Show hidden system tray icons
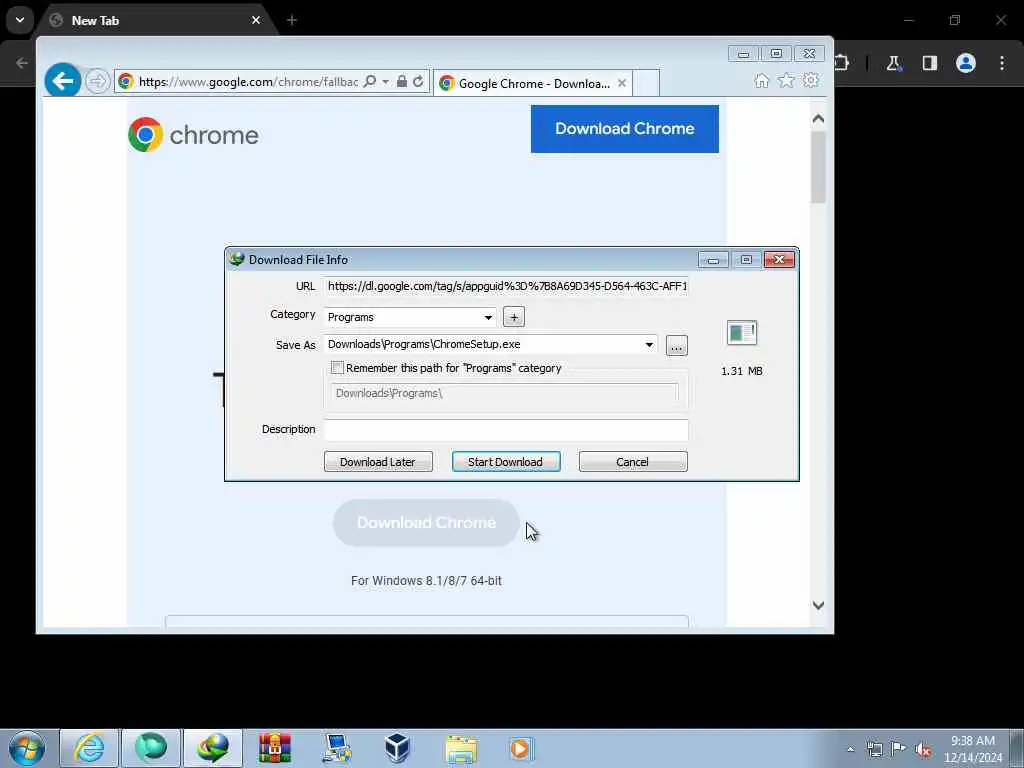Image resolution: width=1024 pixels, height=768 pixels. [850, 749]
